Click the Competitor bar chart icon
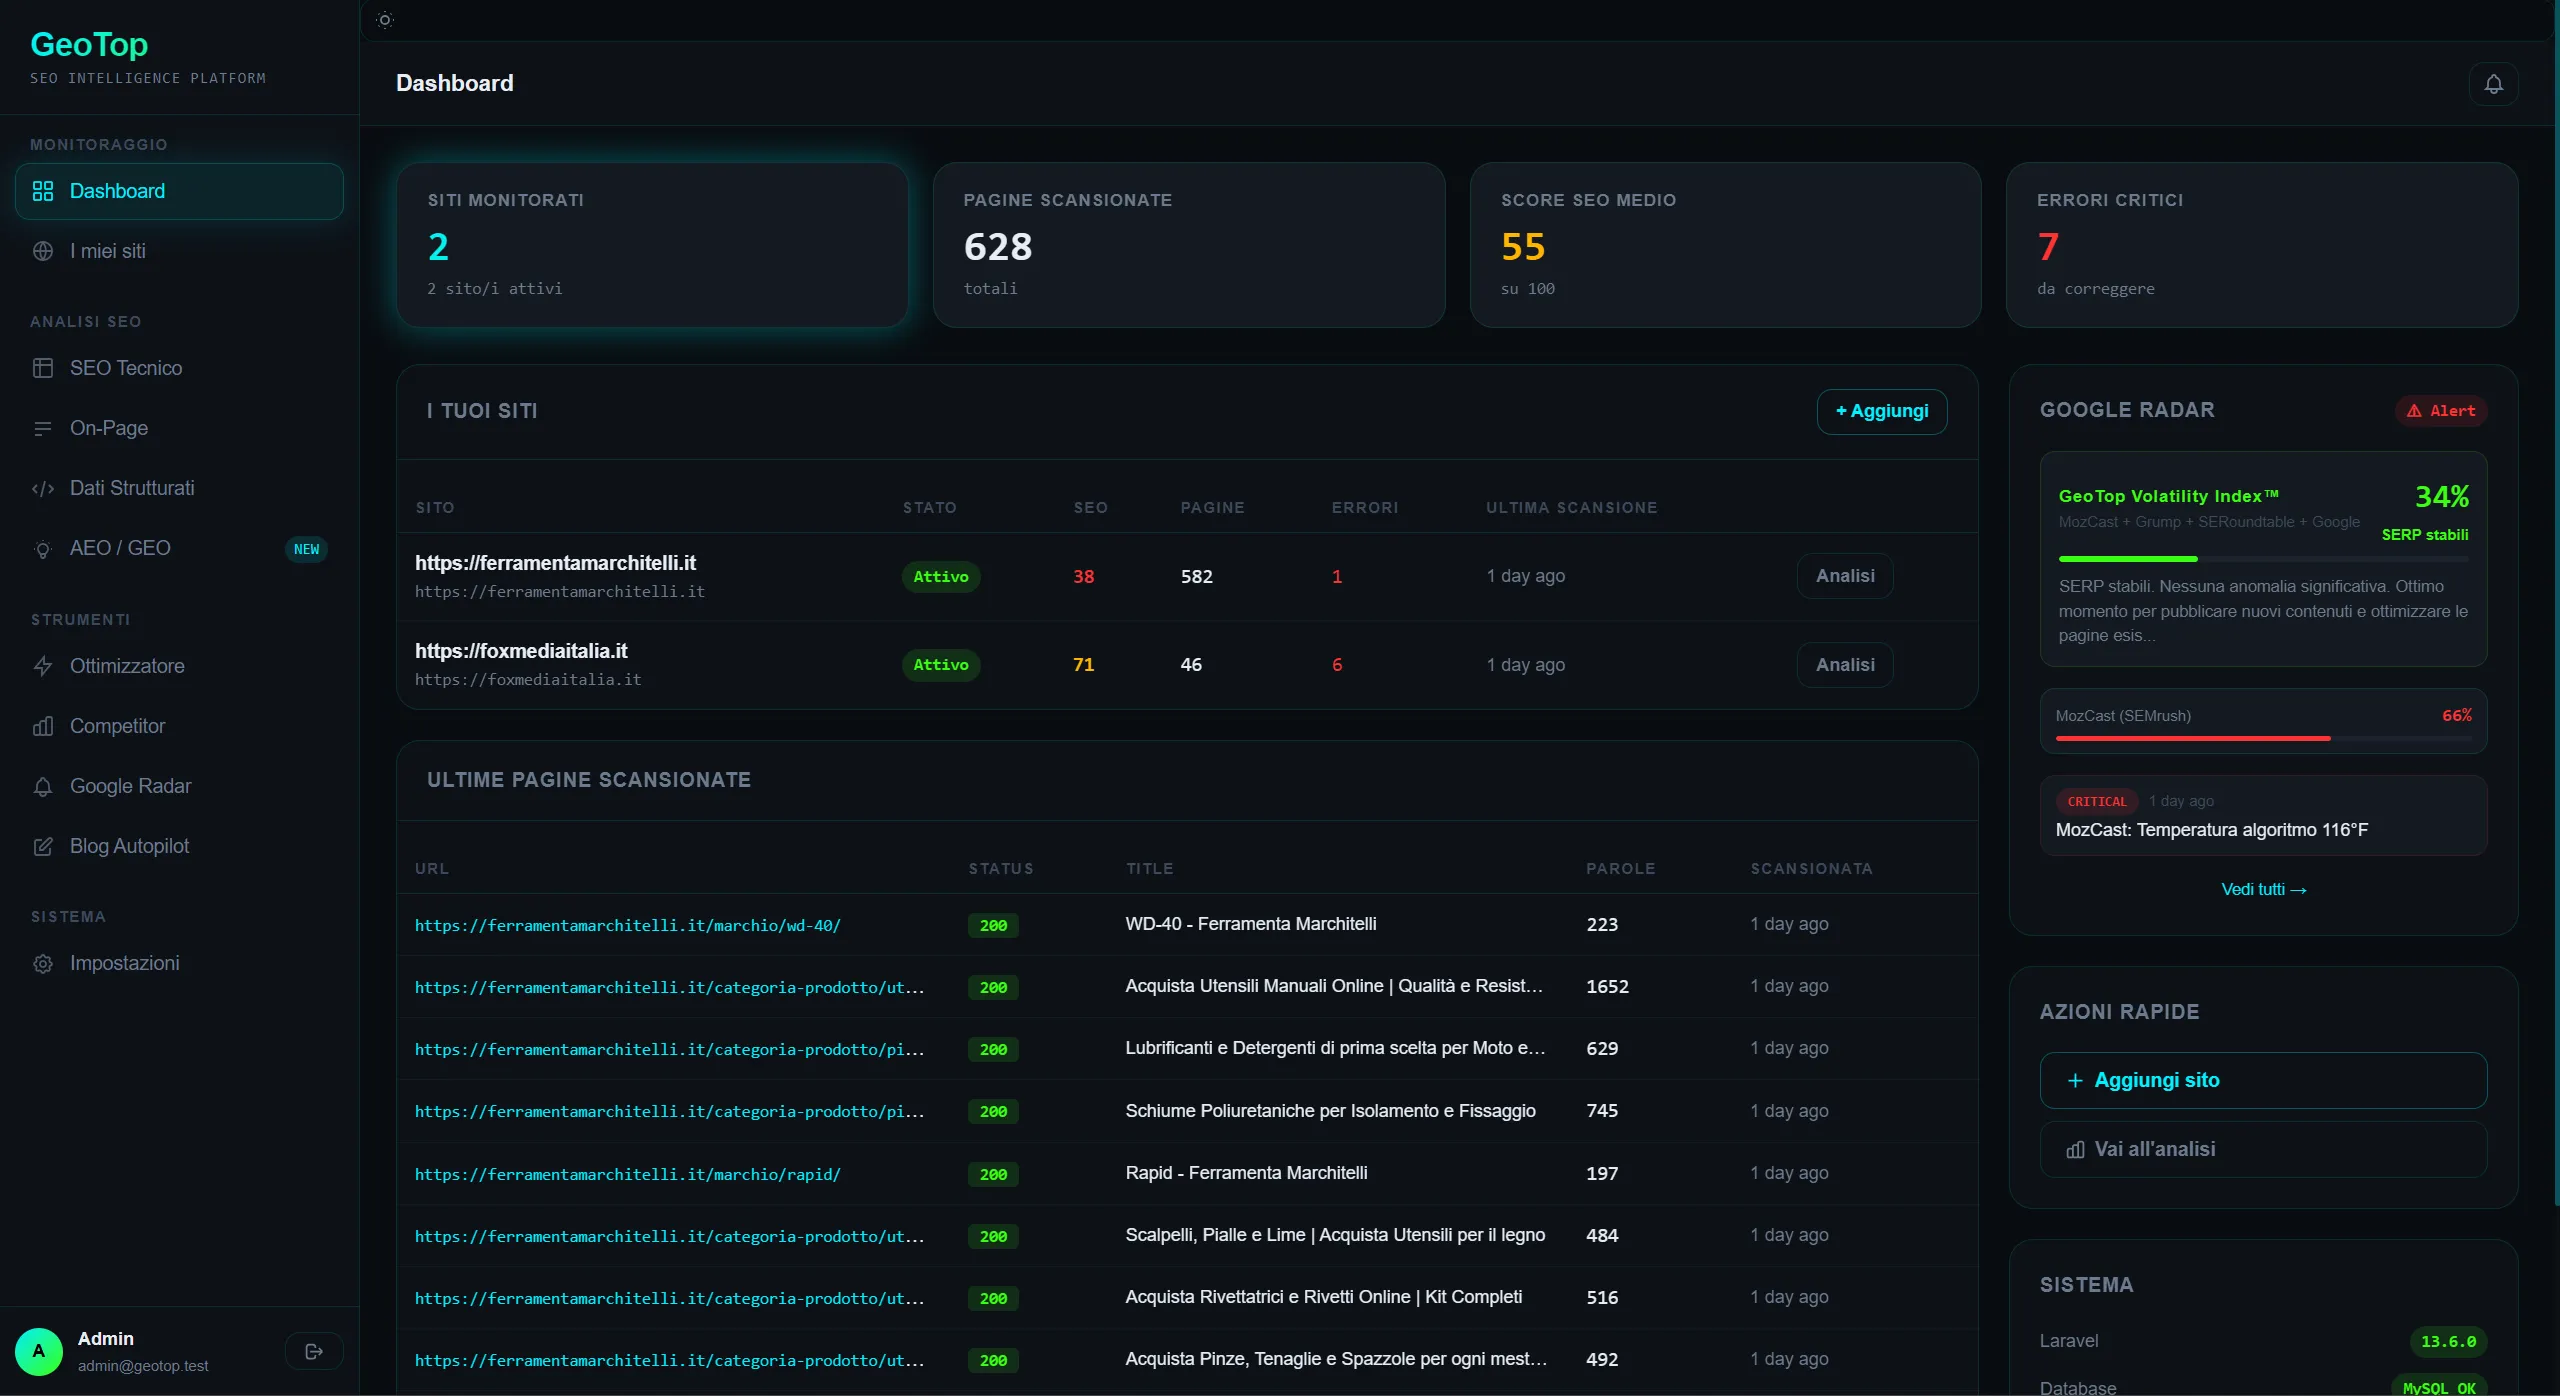 pyautogui.click(x=43, y=726)
